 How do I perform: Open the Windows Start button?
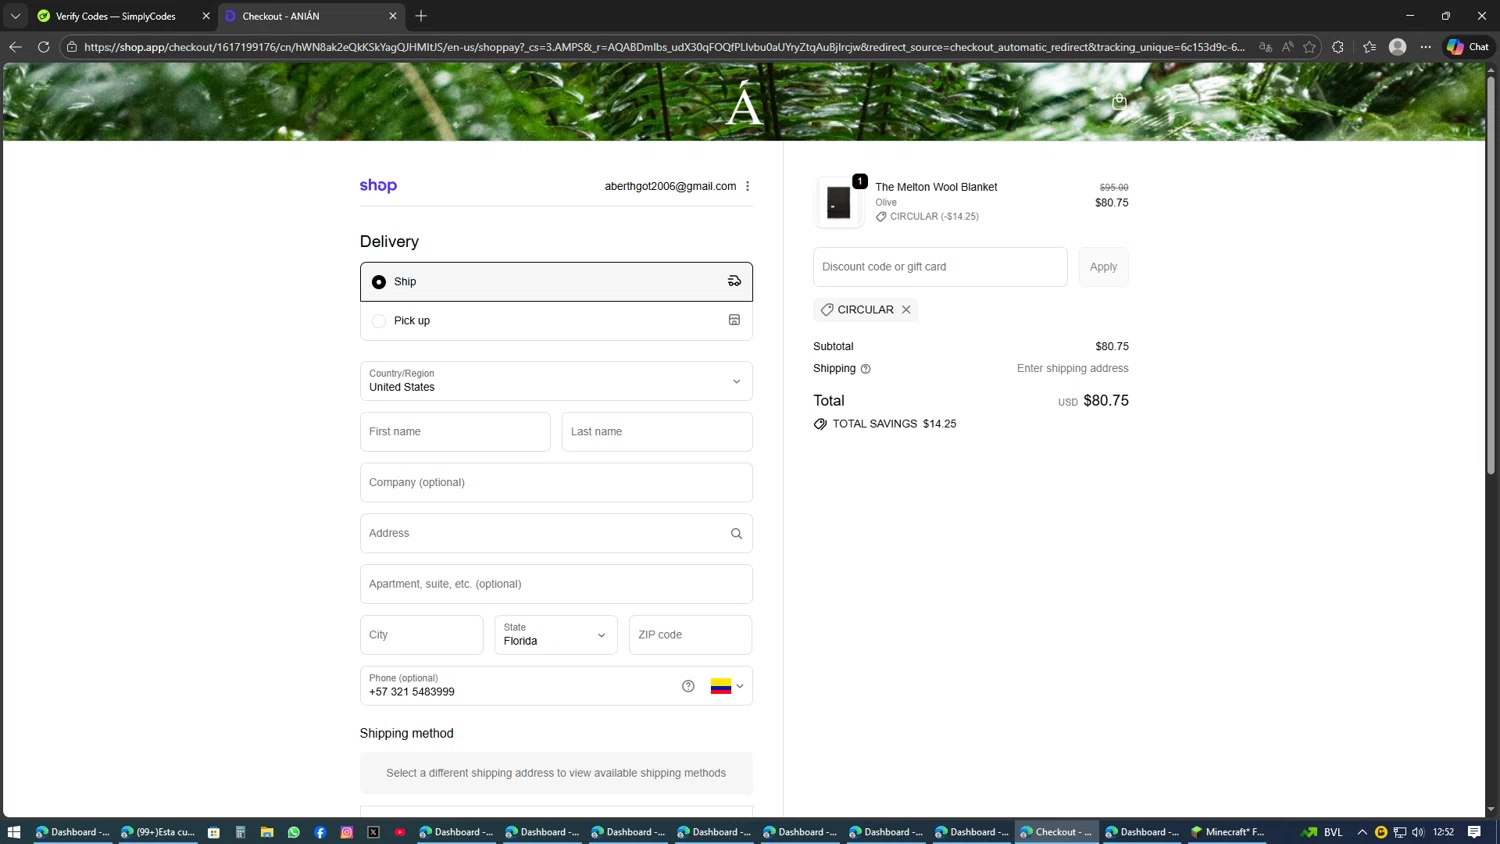(x=14, y=832)
